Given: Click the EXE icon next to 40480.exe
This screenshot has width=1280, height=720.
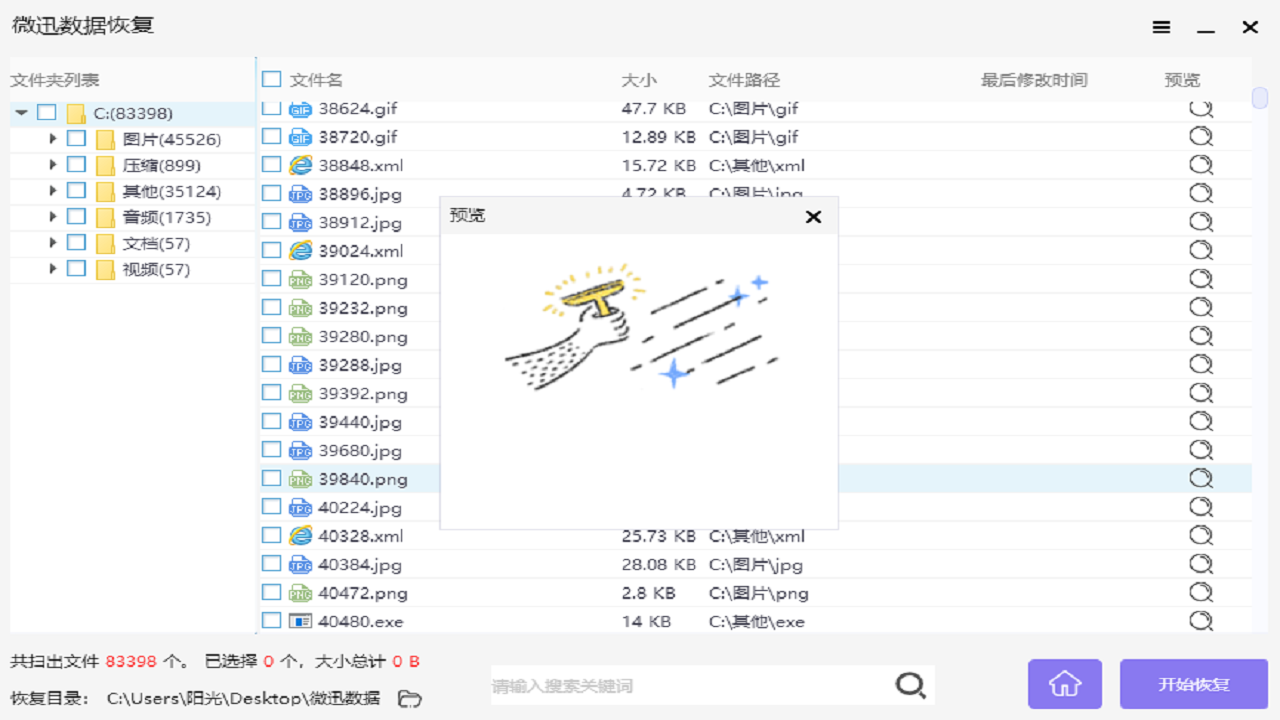Looking at the screenshot, I should tap(299, 621).
